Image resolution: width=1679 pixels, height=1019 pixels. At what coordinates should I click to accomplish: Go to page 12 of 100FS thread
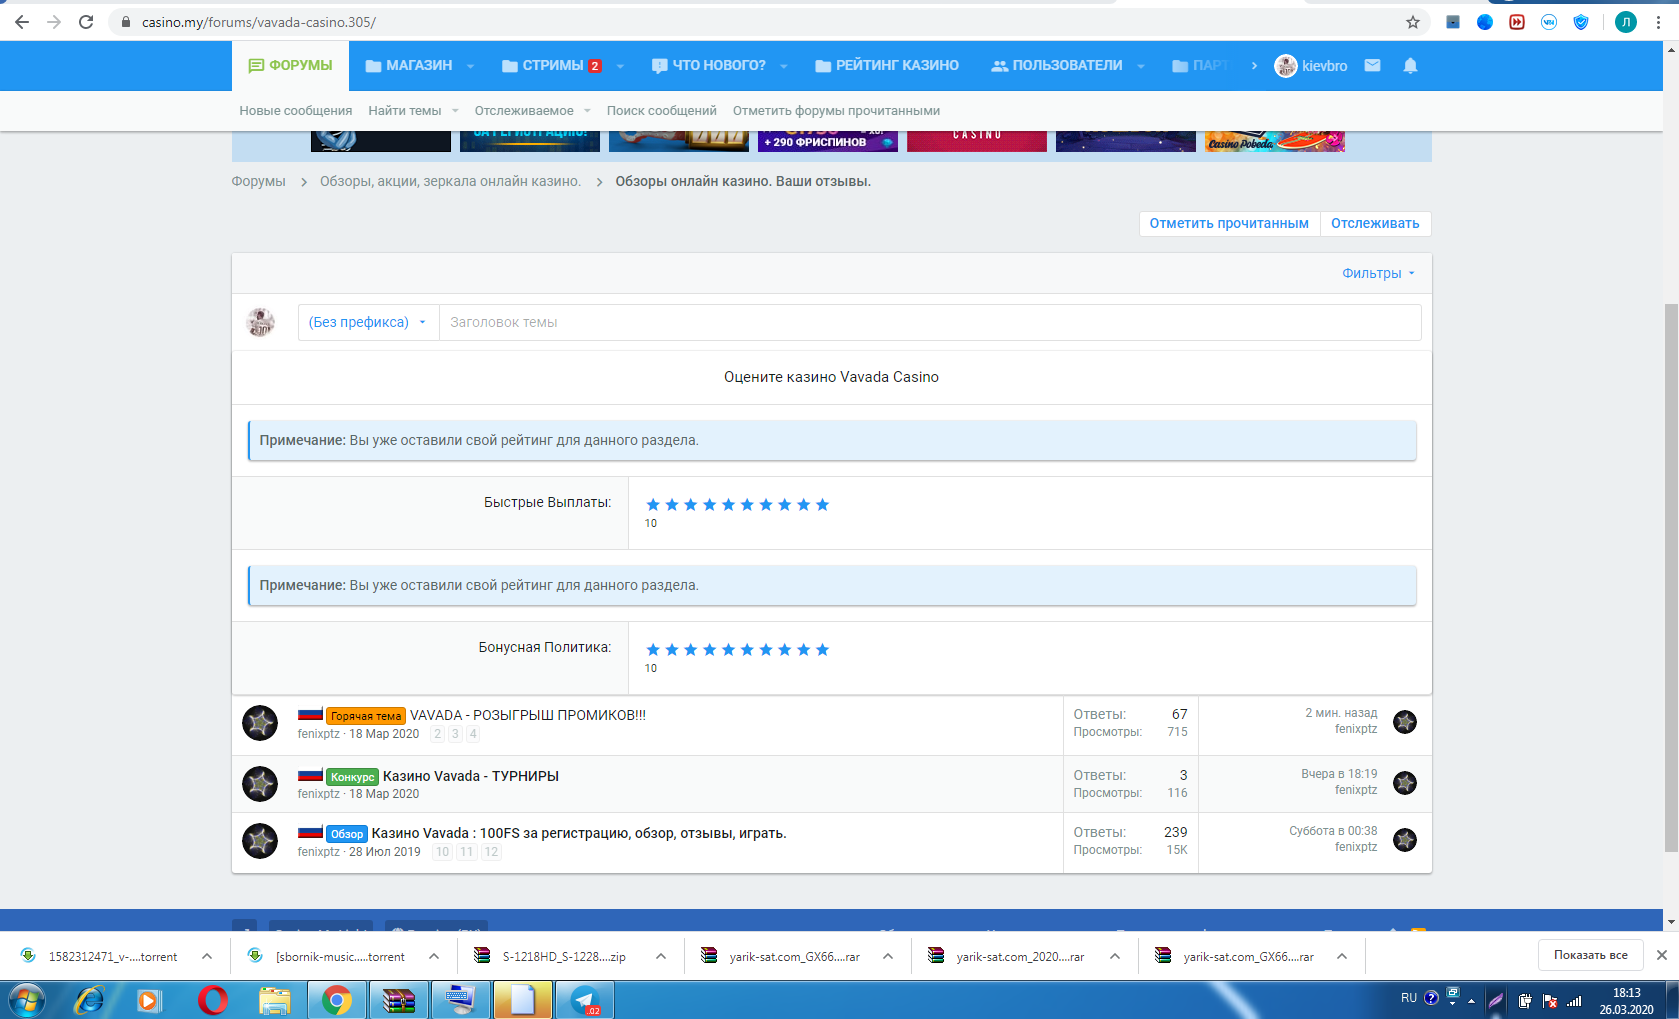[x=491, y=852]
